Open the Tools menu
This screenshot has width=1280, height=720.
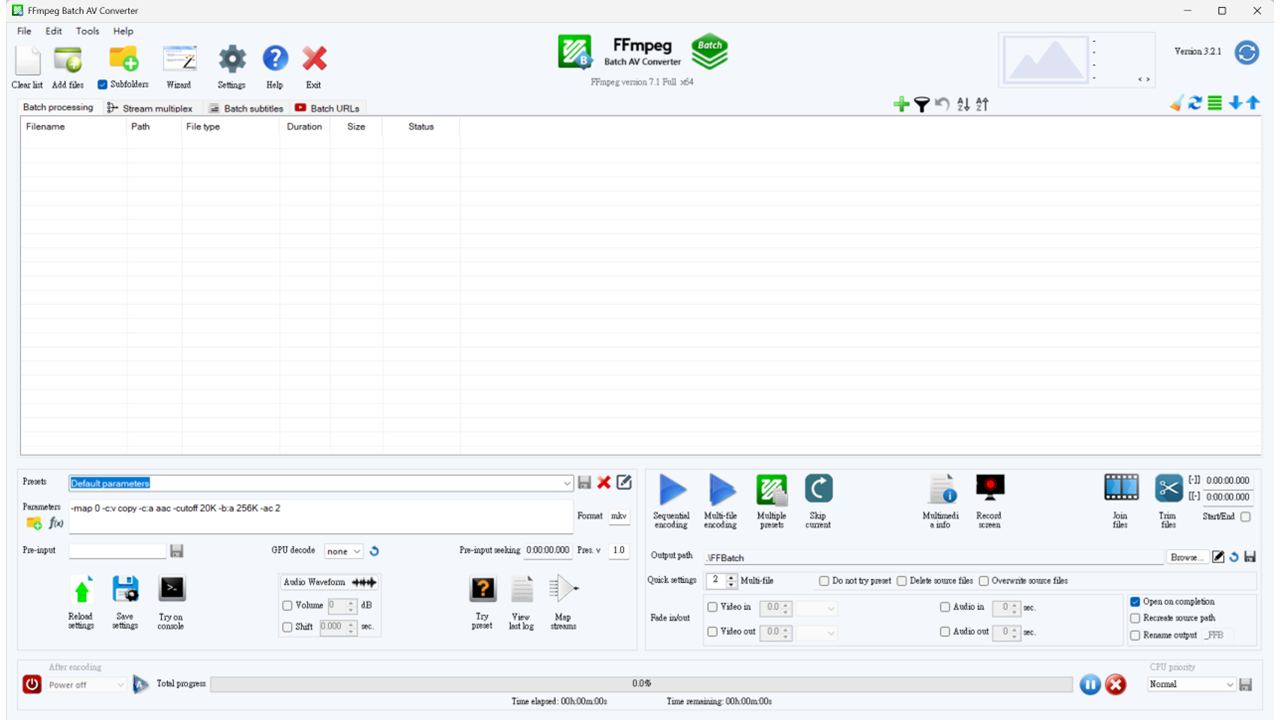pos(87,31)
